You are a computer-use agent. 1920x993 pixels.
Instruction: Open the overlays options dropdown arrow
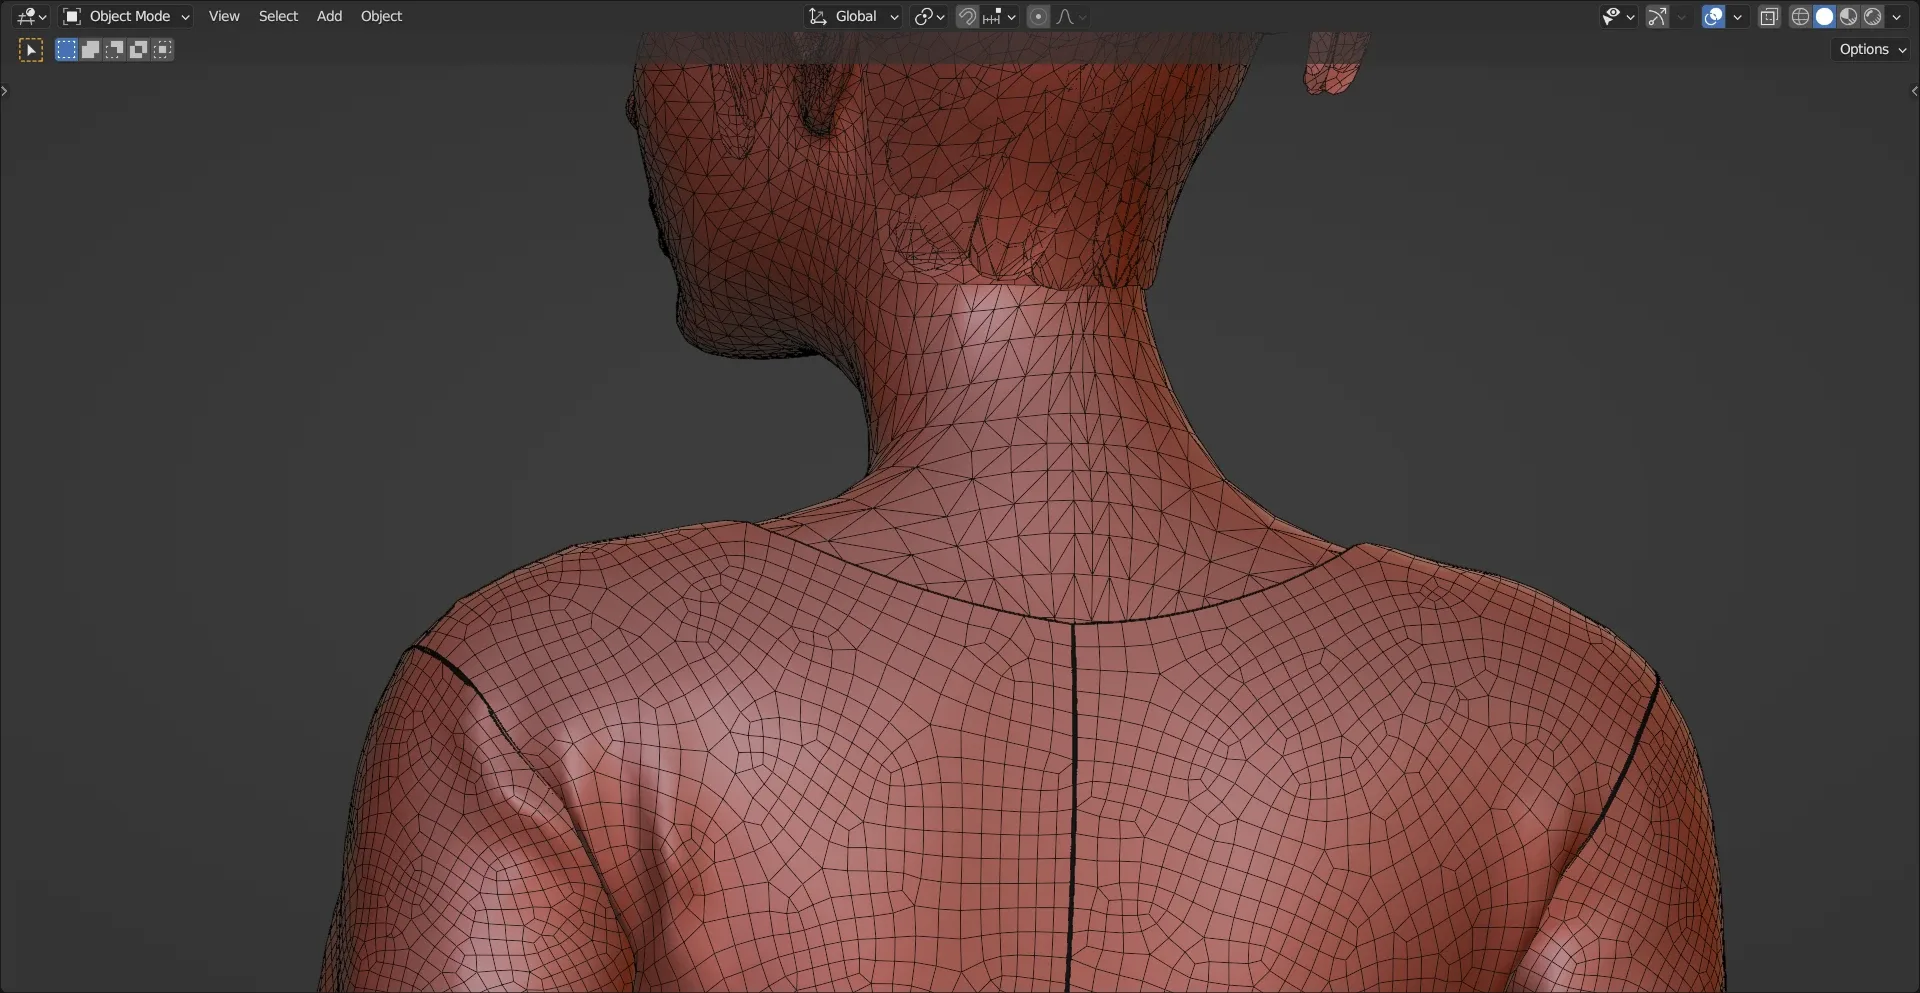[x=1737, y=16]
